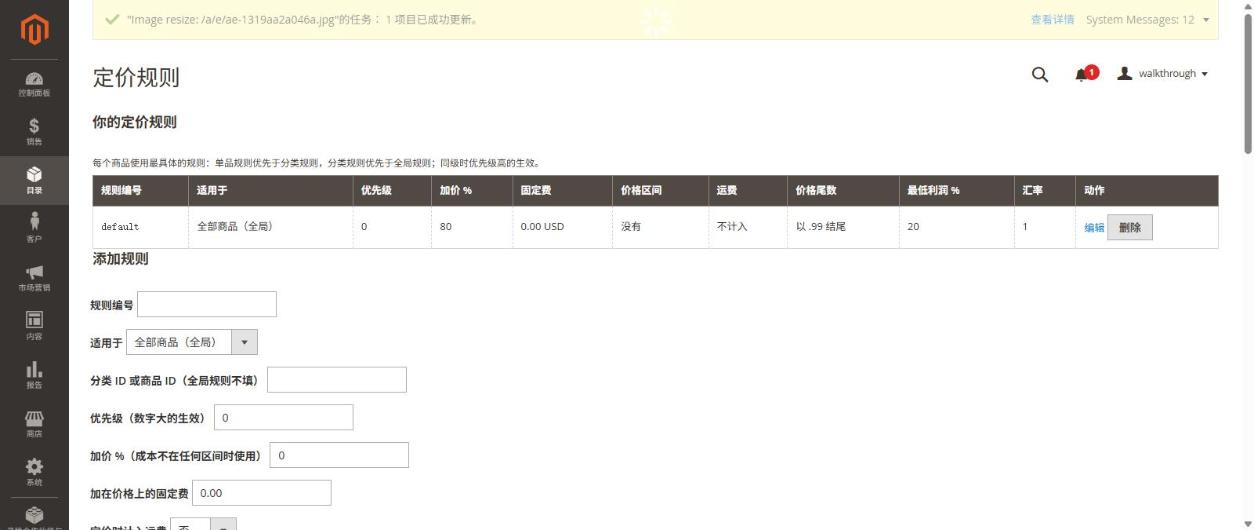This screenshot has height=530, width=1254.
Task: Click the 适用于 column header
Action: [x=270, y=191]
